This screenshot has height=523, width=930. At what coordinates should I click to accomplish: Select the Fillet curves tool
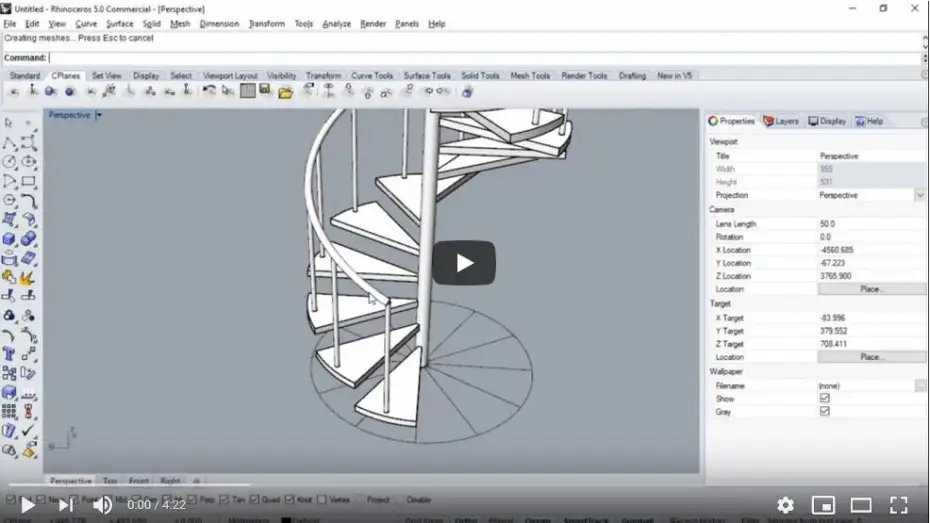click(x=28, y=200)
